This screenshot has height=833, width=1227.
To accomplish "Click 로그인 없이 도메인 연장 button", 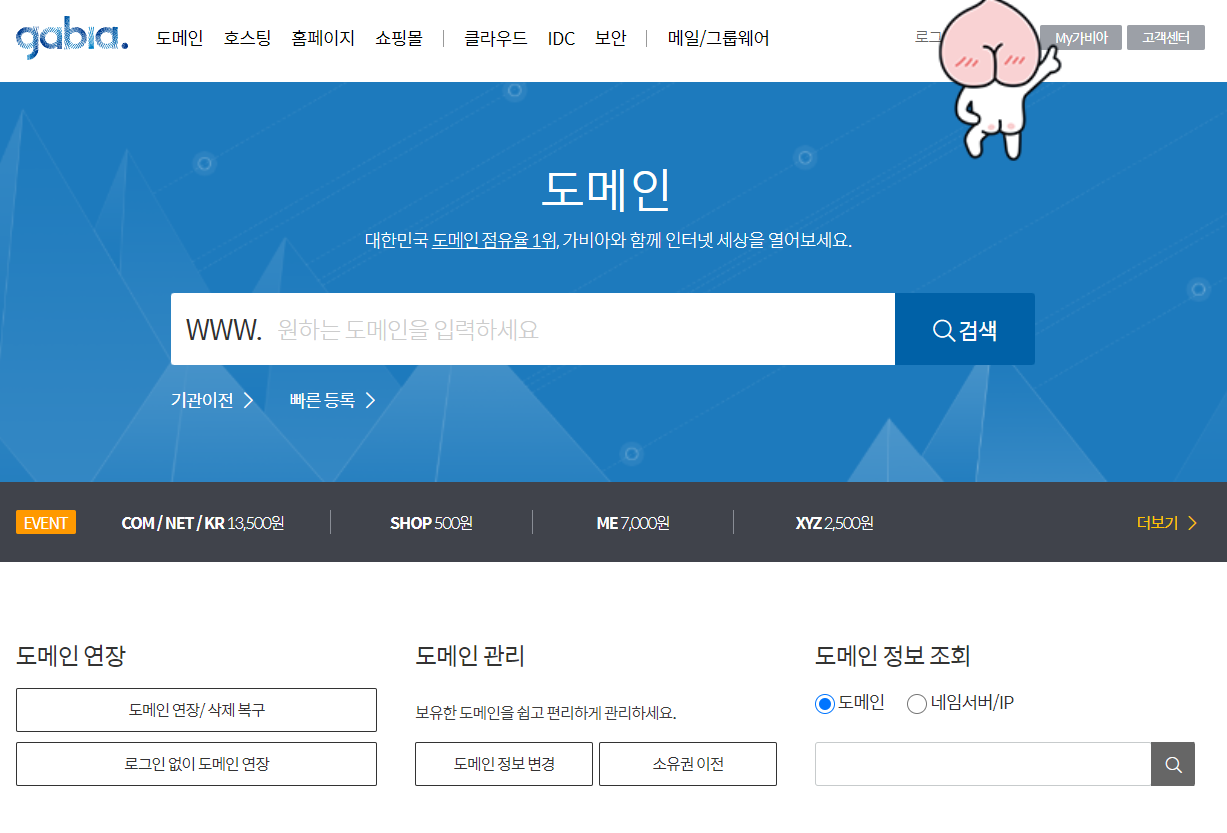I will [x=196, y=764].
